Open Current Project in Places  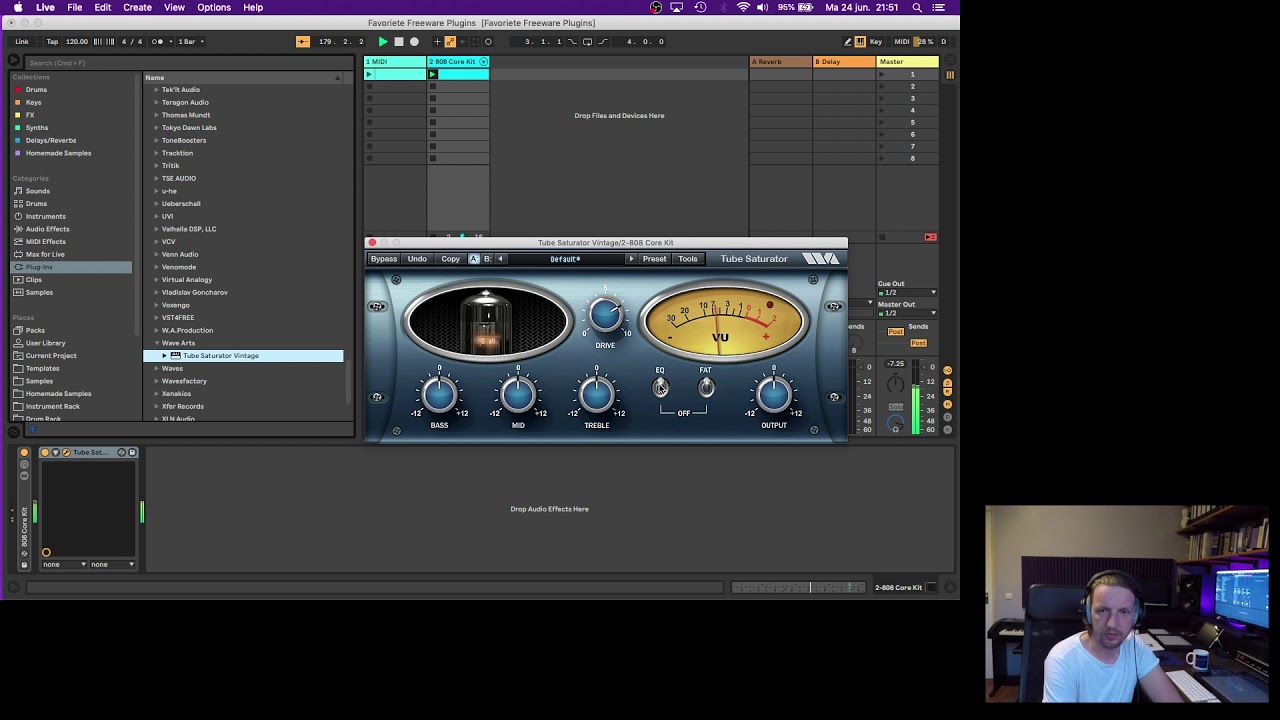pos(51,355)
